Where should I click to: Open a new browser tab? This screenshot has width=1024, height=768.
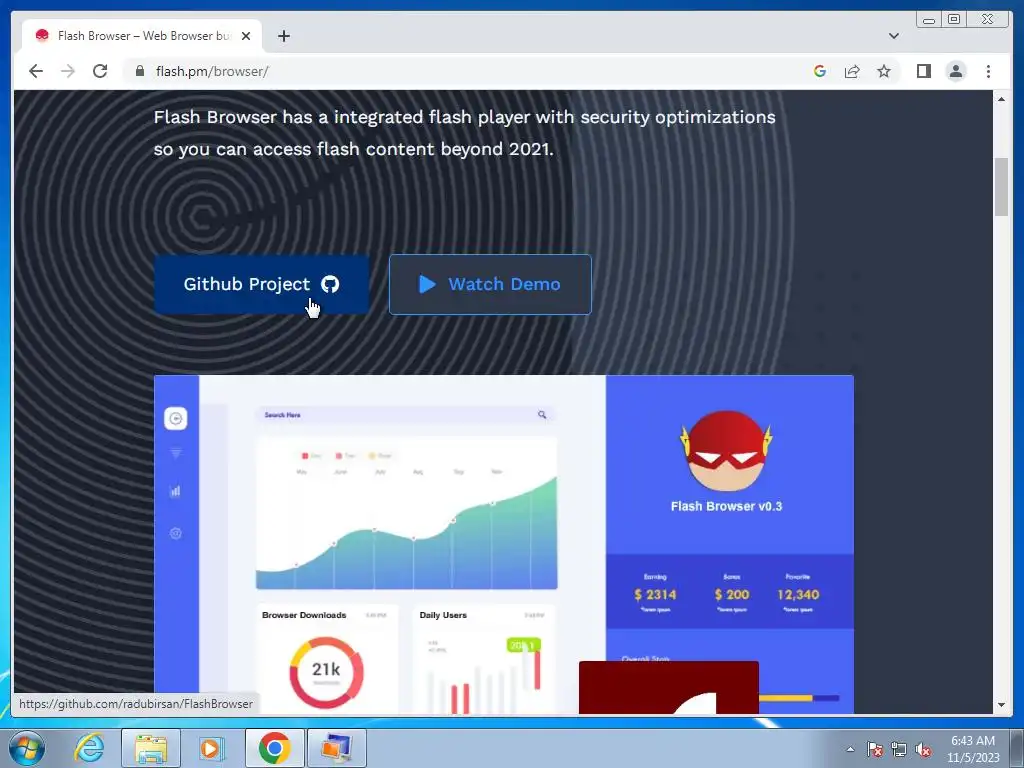click(x=283, y=36)
